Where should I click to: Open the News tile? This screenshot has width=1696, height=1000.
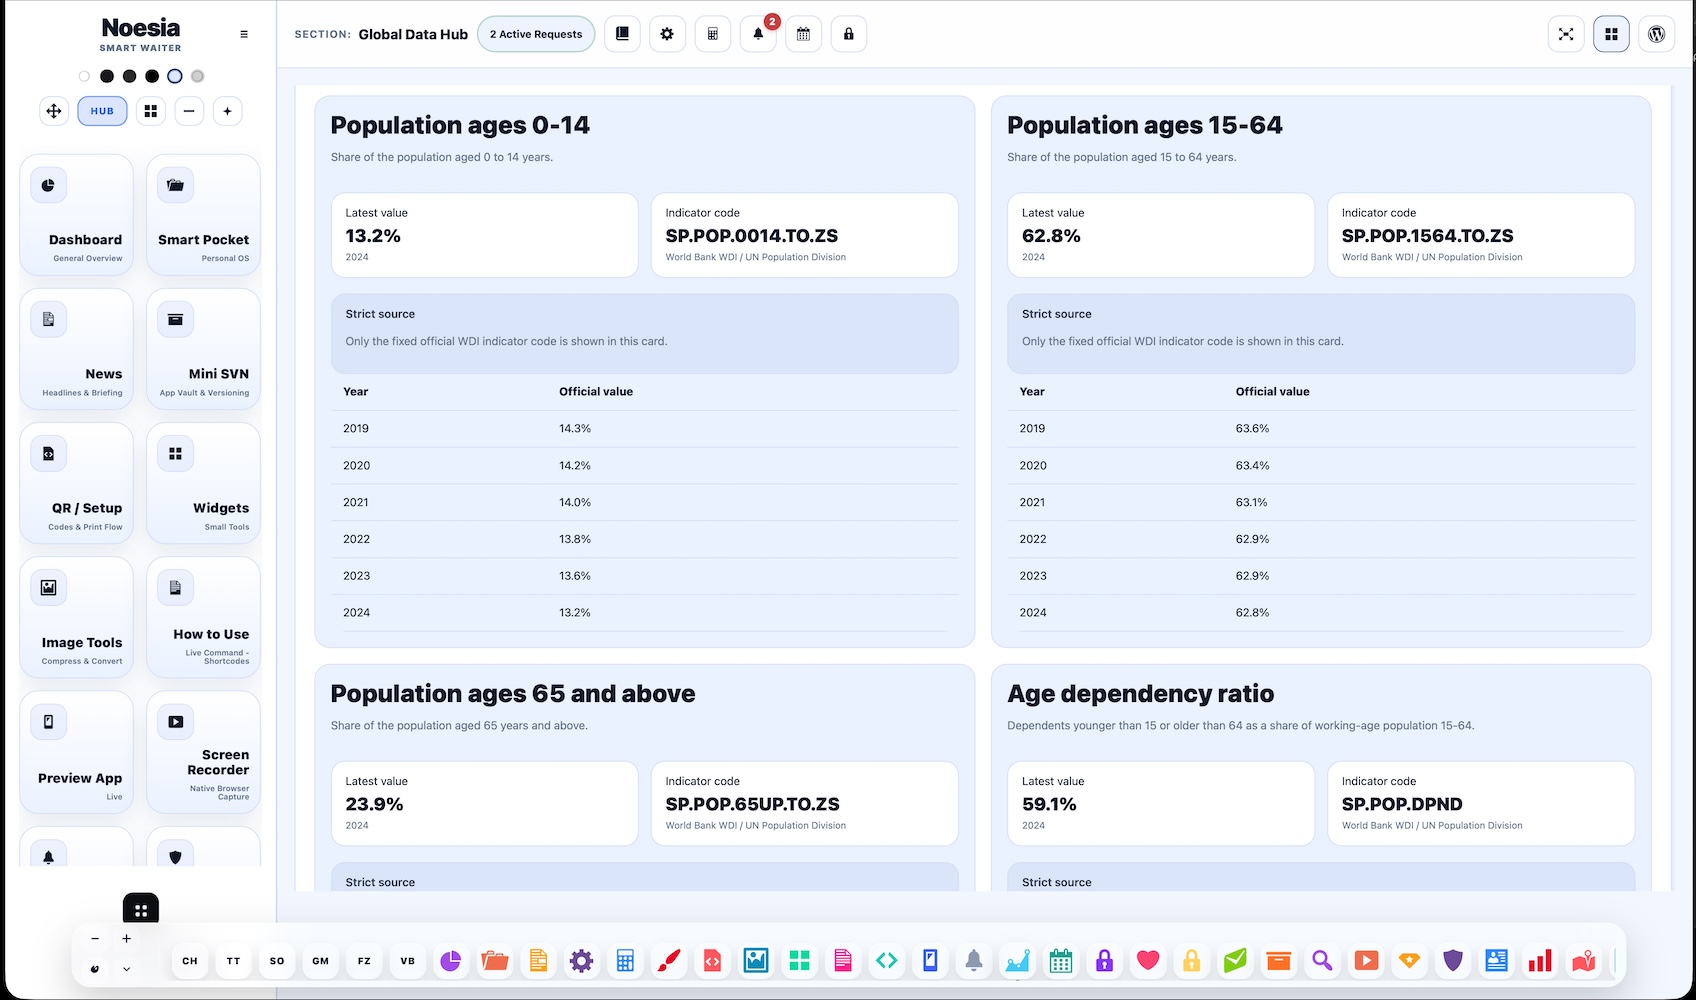click(76, 349)
